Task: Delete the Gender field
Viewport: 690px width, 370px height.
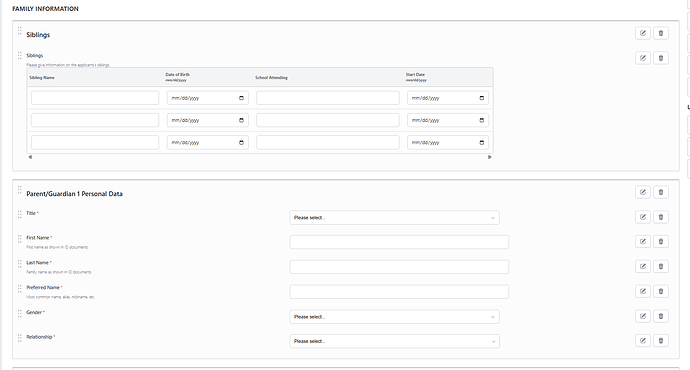Action: 661,316
